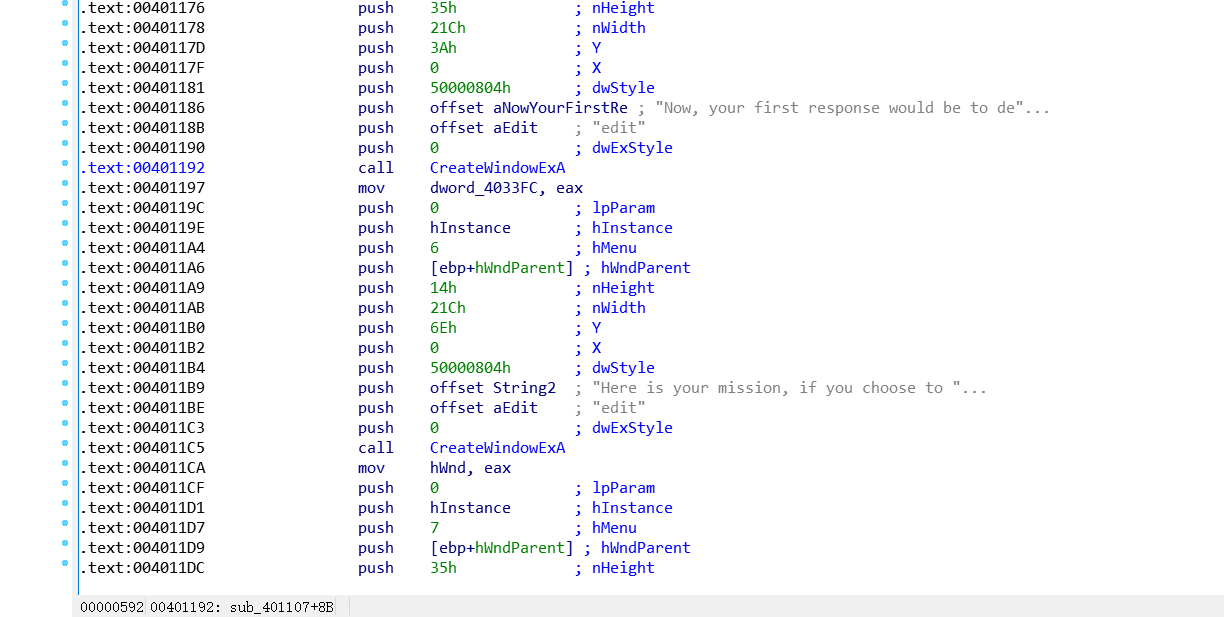Select address .text:00401176
Screen dimensions: 1224x617
point(143,8)
